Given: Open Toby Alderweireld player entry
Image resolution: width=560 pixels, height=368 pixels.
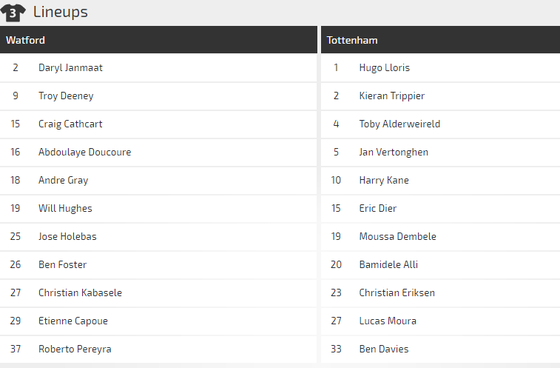Looking at the screenshot, I should point(400,124).
